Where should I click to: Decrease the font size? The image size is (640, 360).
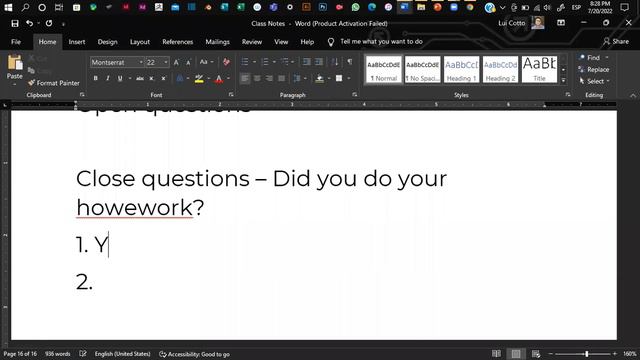[188, 62]
